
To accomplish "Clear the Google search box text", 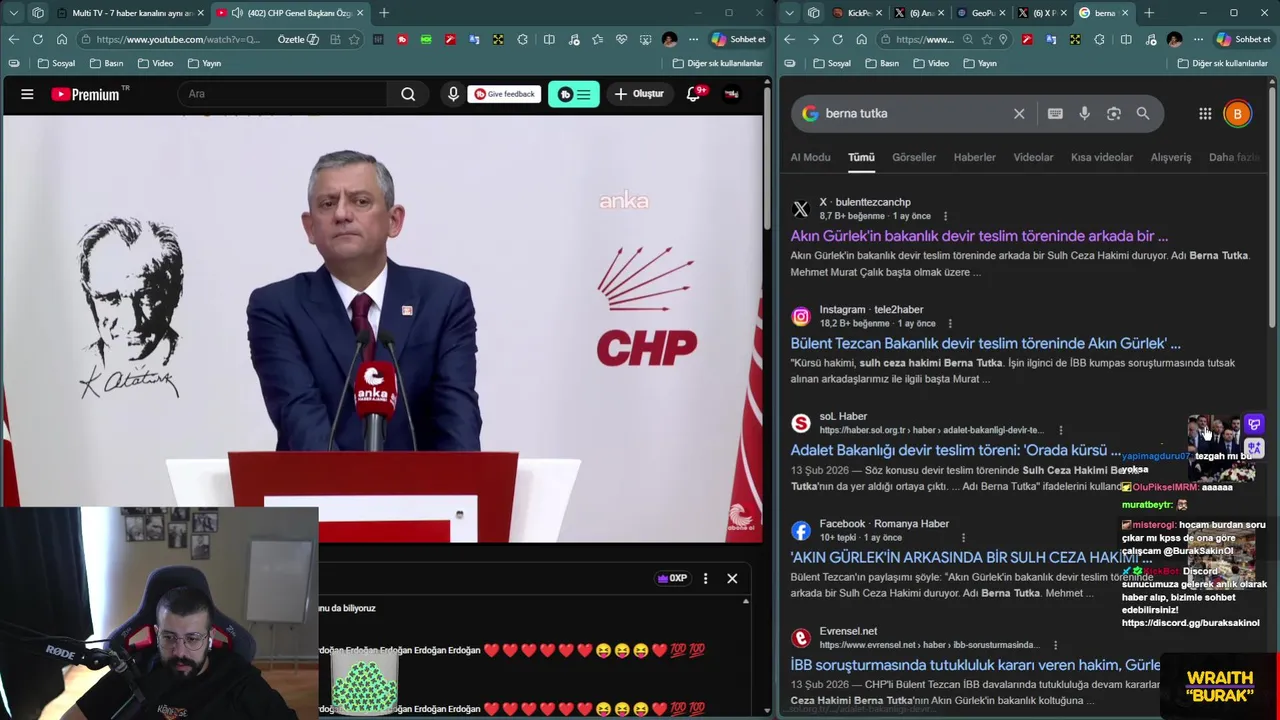I will pyautogui.click(x=1019, y=114).
